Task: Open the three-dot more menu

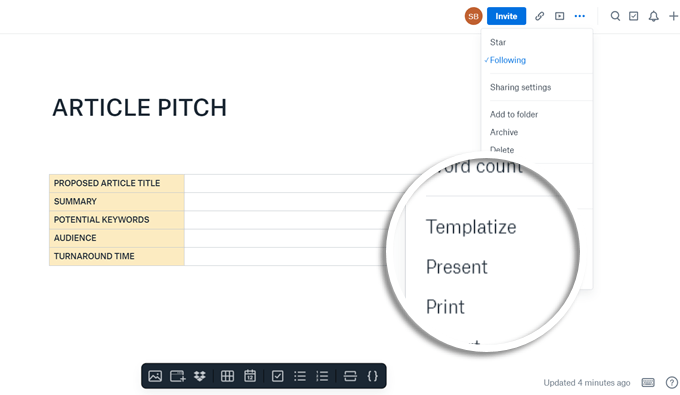Action: pos(579,16)
